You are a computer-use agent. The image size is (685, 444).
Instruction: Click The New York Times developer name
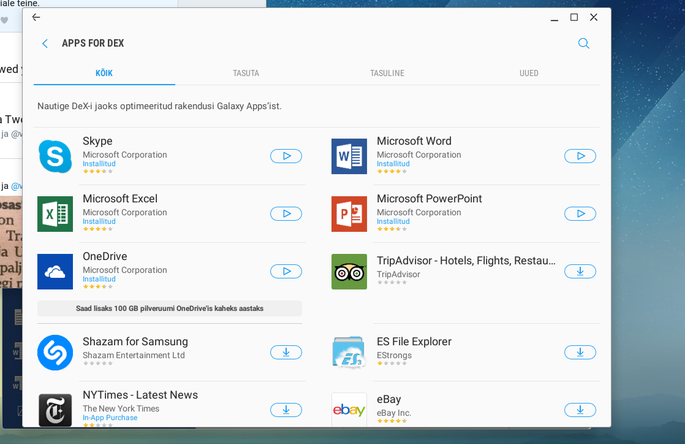point(121,409)
